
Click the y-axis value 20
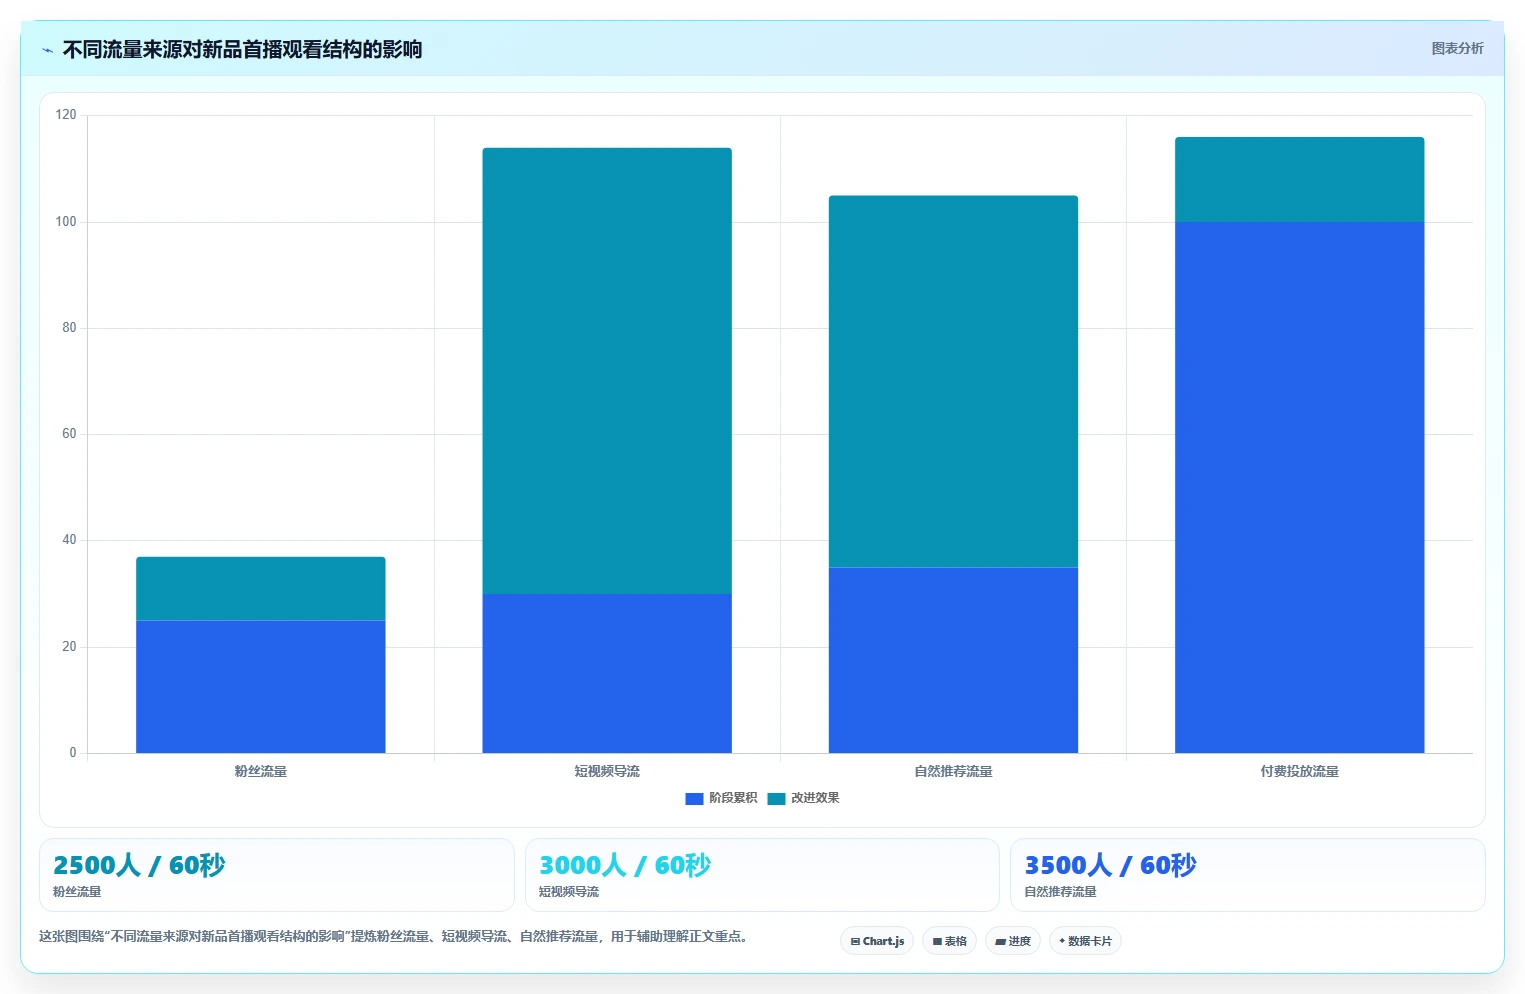coord(69,647)
